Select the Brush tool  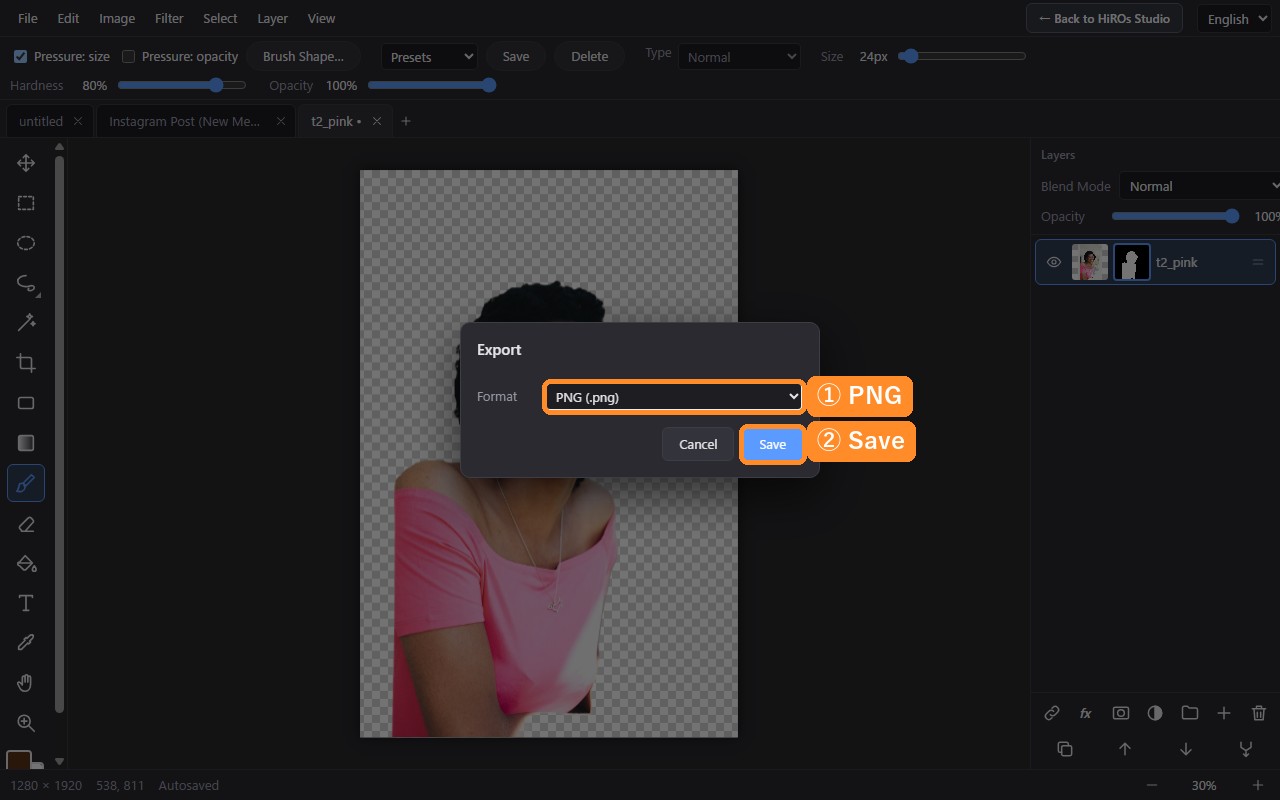(26, 483)
